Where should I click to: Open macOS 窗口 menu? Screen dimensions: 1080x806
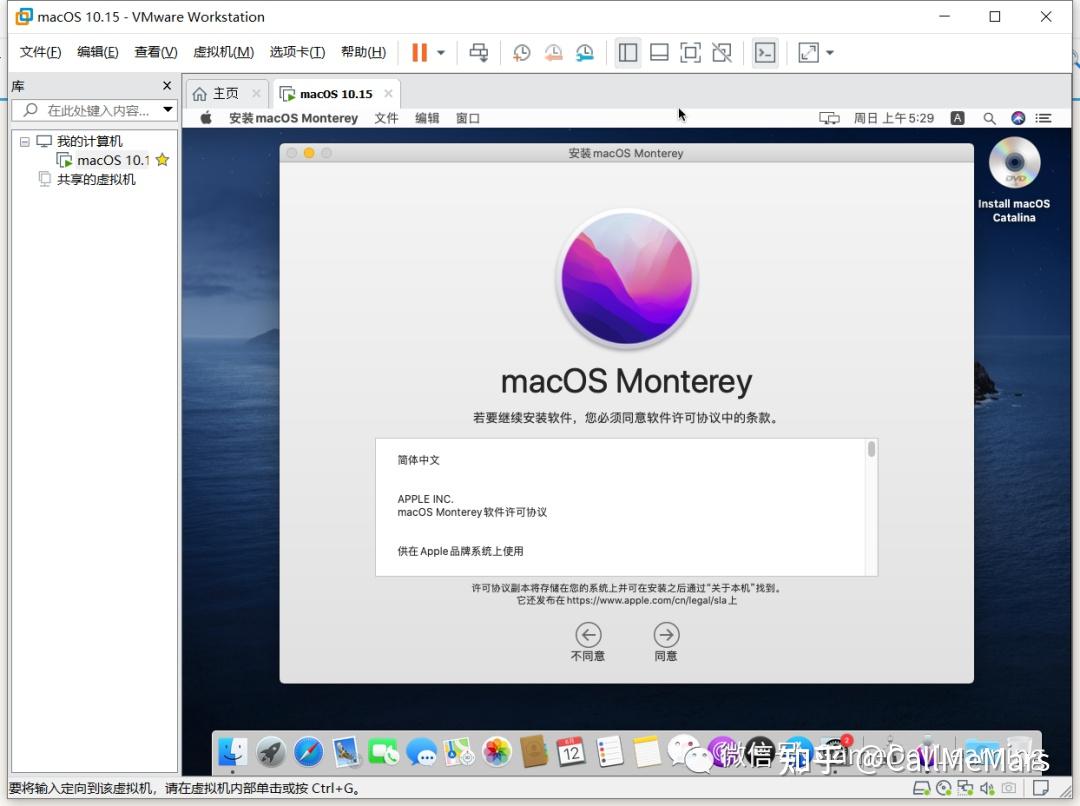coord(468,118)
